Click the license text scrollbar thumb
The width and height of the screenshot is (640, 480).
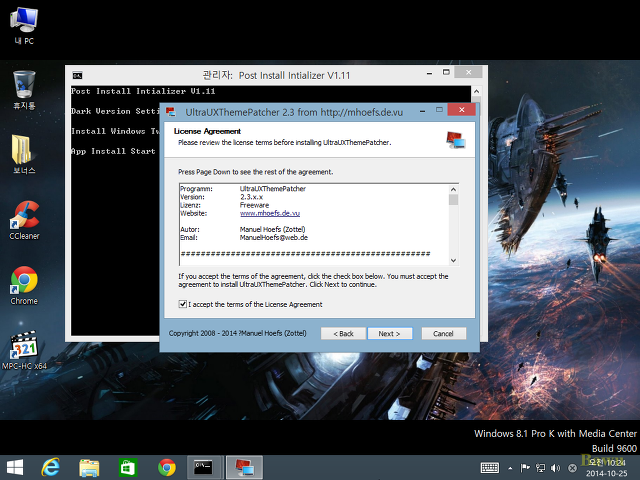pyautogui.click(x=453, y=199)
